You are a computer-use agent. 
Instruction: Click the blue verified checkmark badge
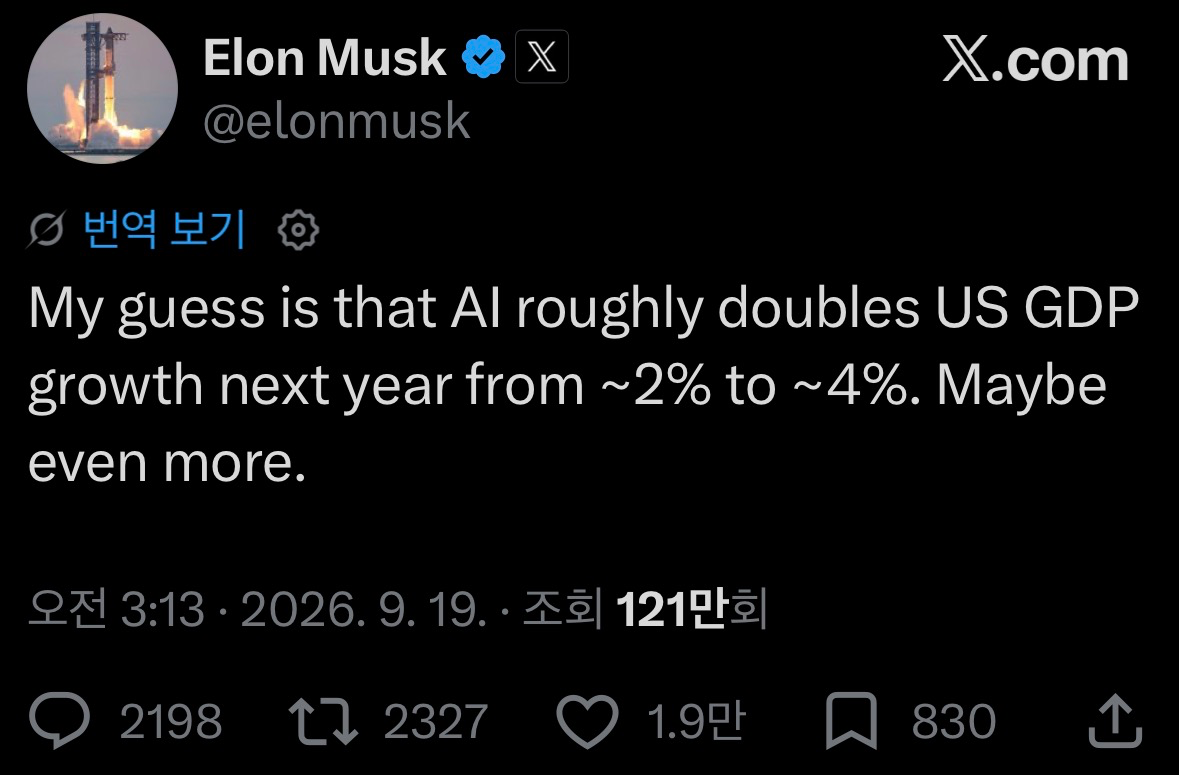click(x=483, y=57)
